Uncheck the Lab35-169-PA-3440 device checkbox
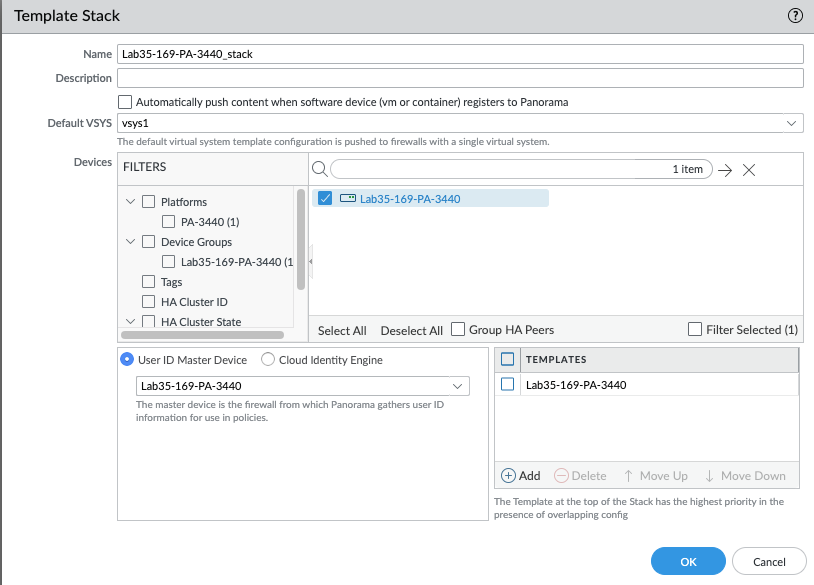The height and width of the screenshot is (585, 814). coord(325,199)
